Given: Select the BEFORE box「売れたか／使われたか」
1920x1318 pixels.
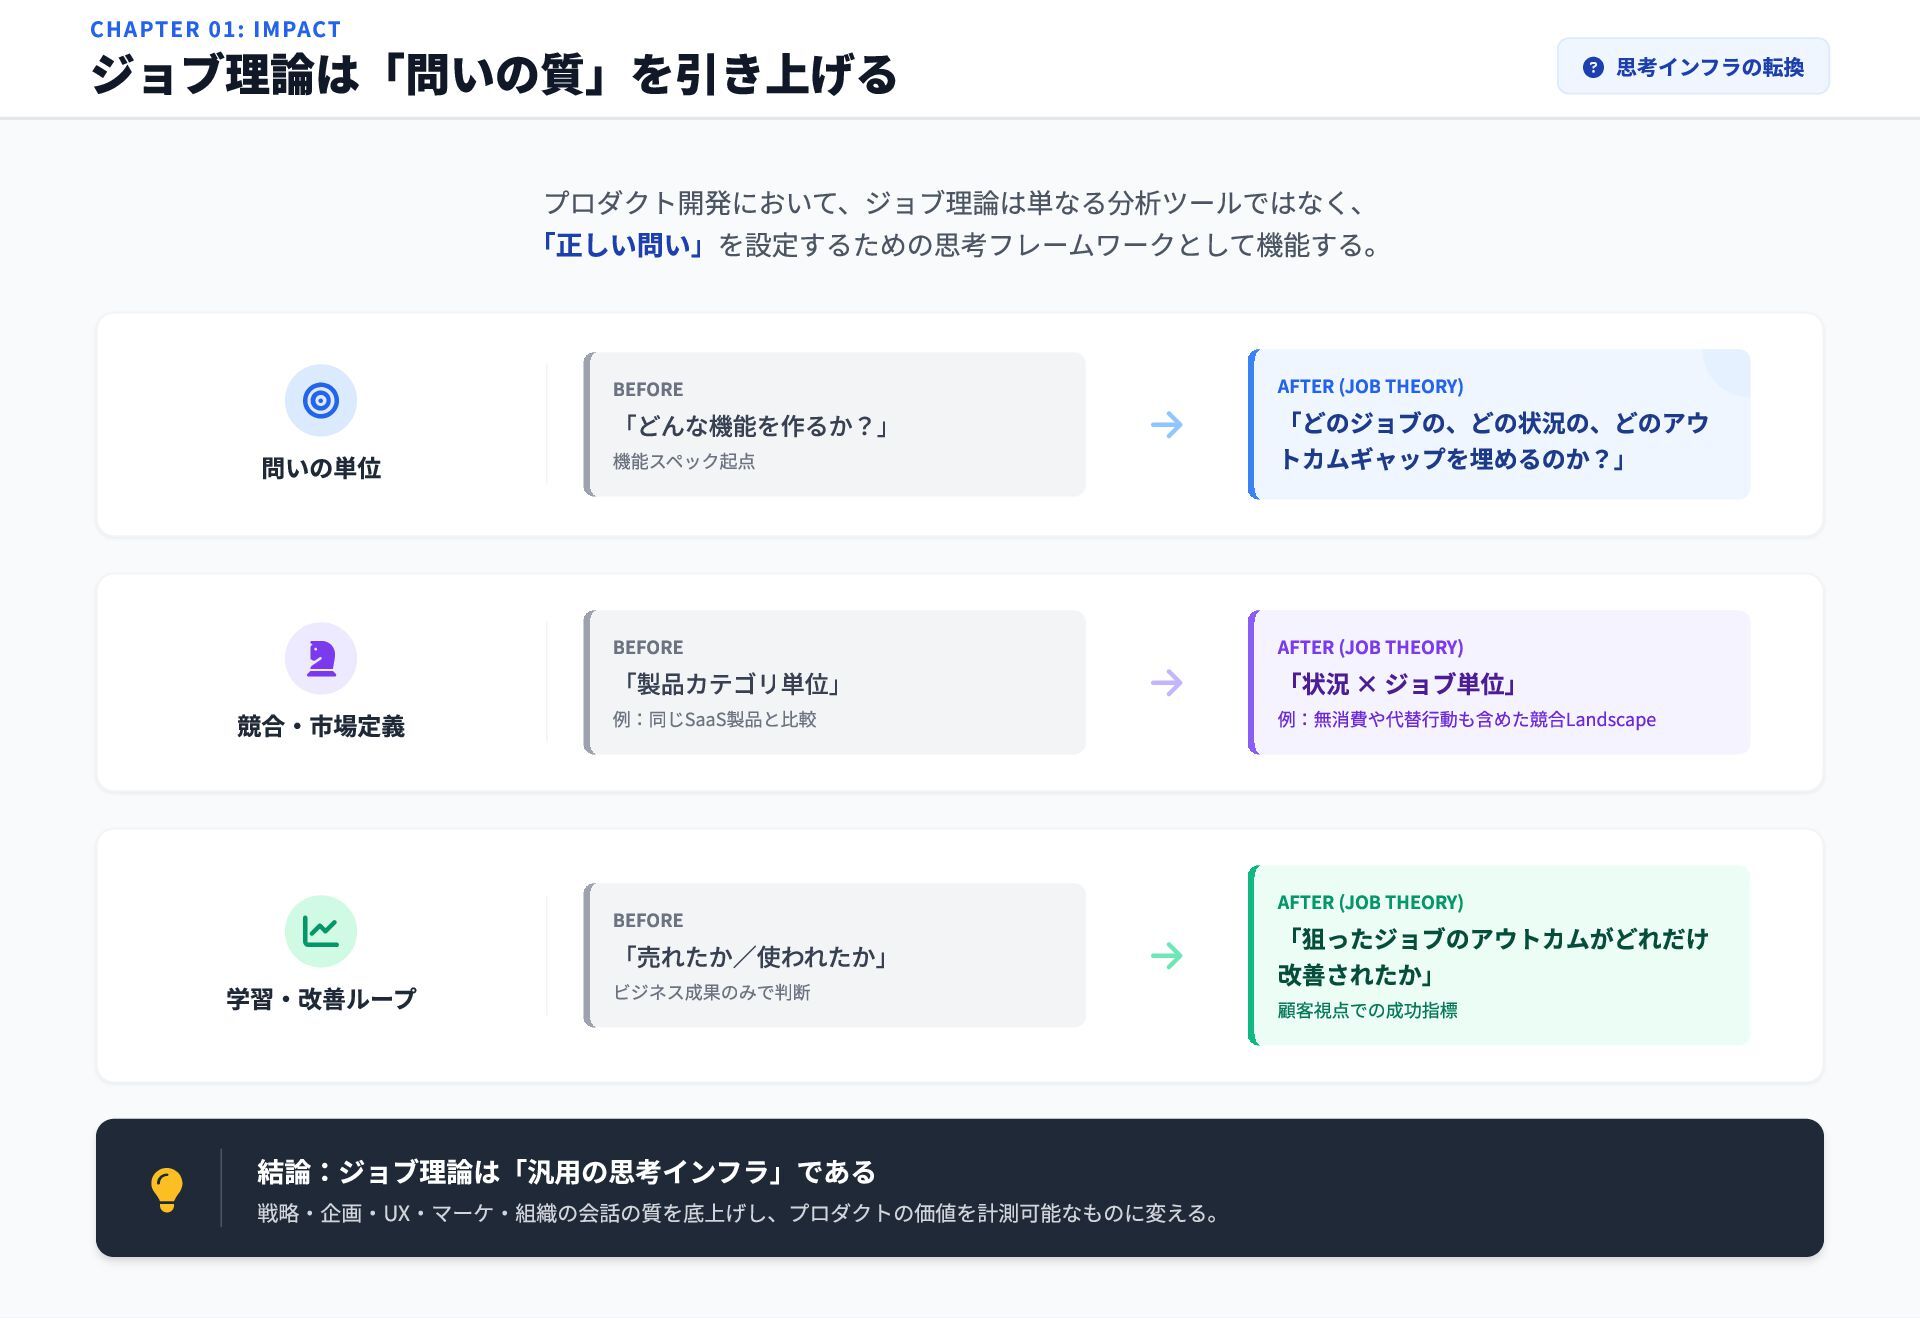Looking at the screenshot, I should [835, 956].
